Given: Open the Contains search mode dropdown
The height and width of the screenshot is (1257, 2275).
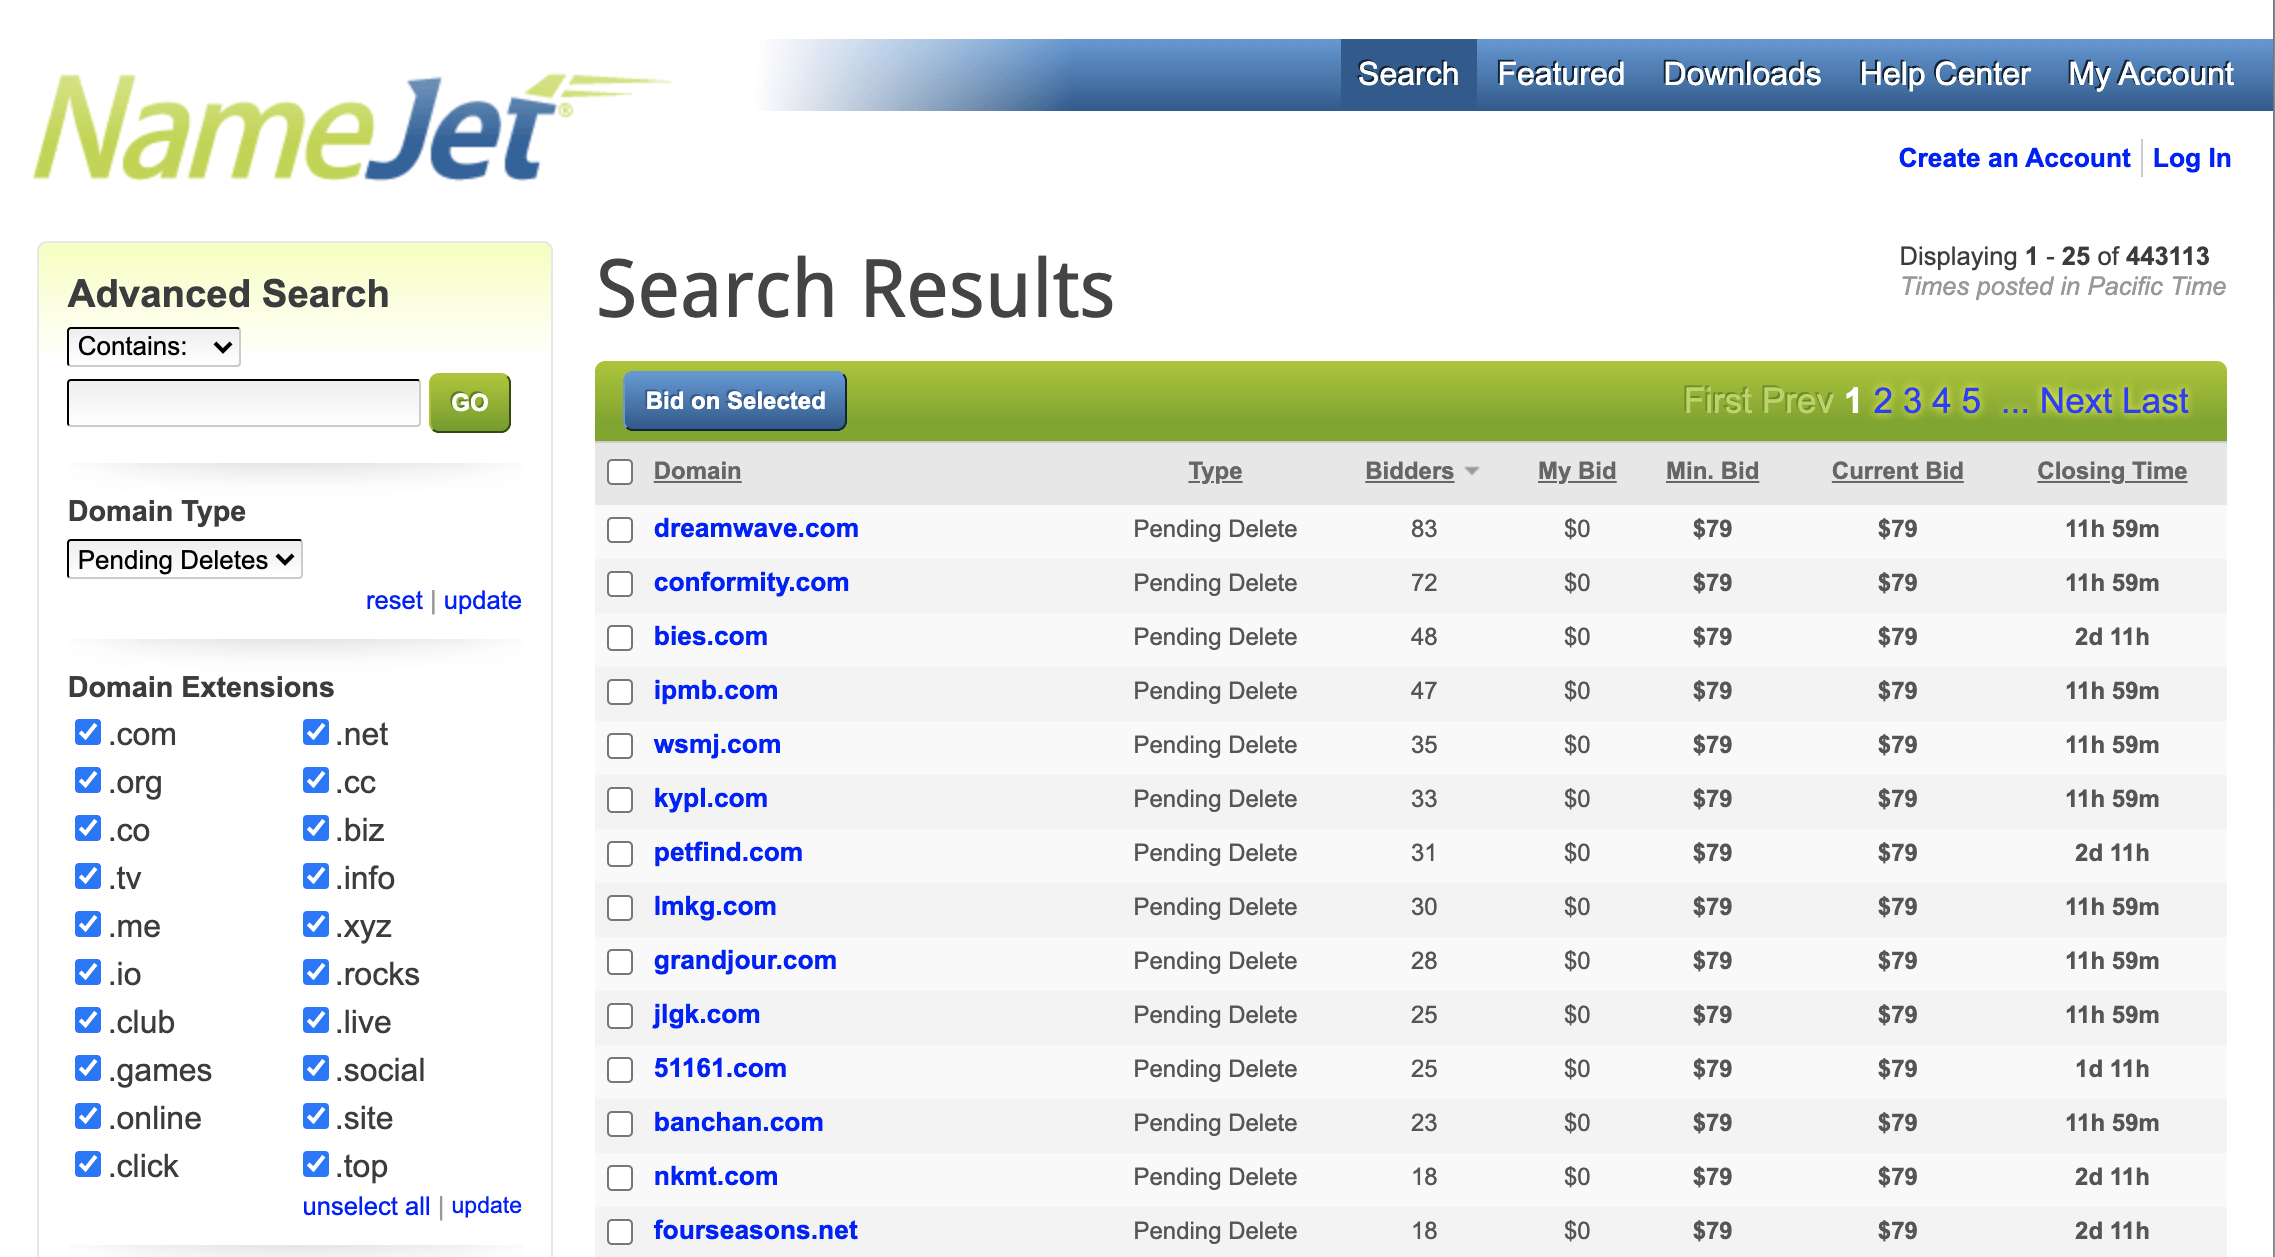Looking at the screenshot, I should [154, 347].
